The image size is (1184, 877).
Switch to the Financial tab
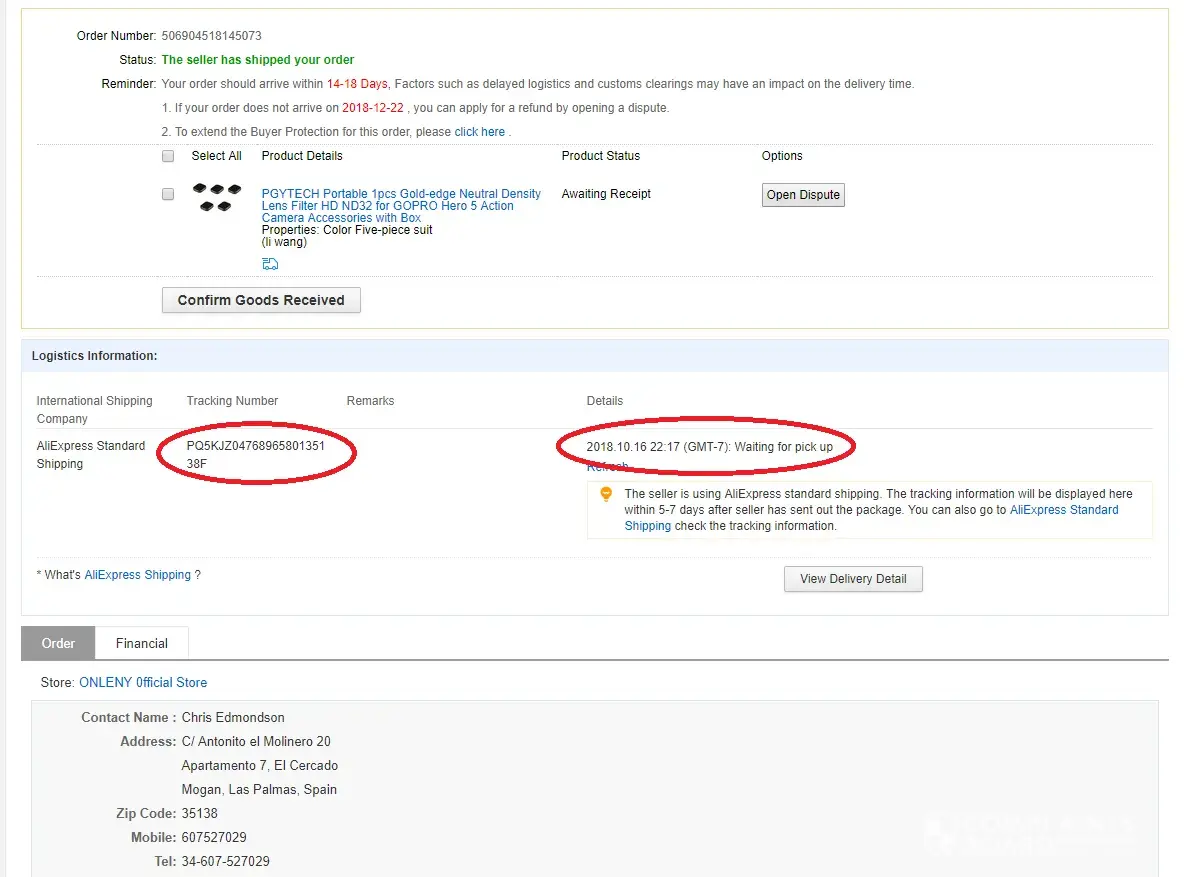pyautogui.click(x=141, y=643)
